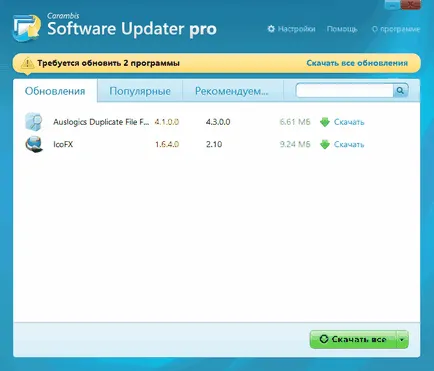Click the 6.61 МБ size value
Screen dimensions: 434x371
click(x=295, y=122)
